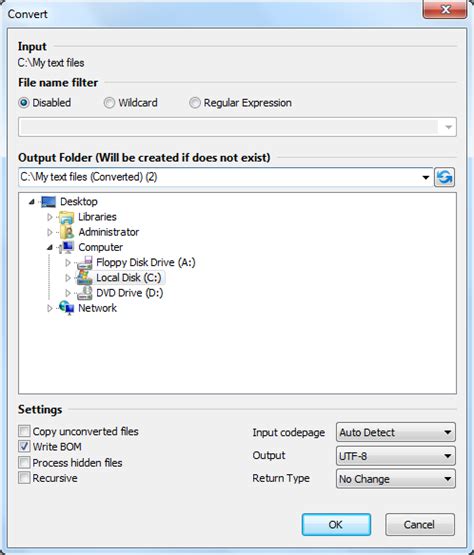
Task: Click the OK button
Action: 336,524
